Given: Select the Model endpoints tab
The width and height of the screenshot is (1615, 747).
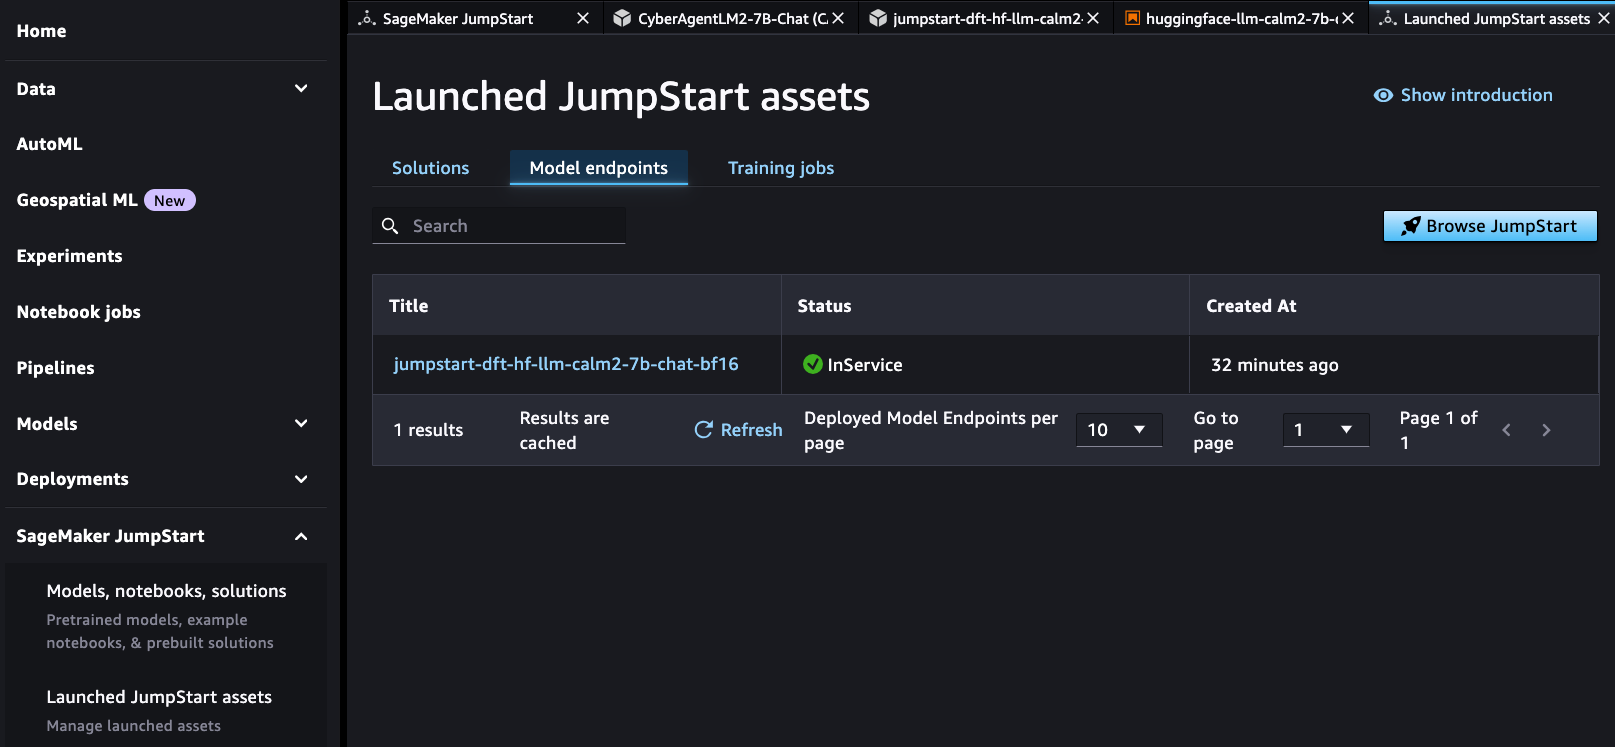Looking at the screenshot, I should coord(599,168).
